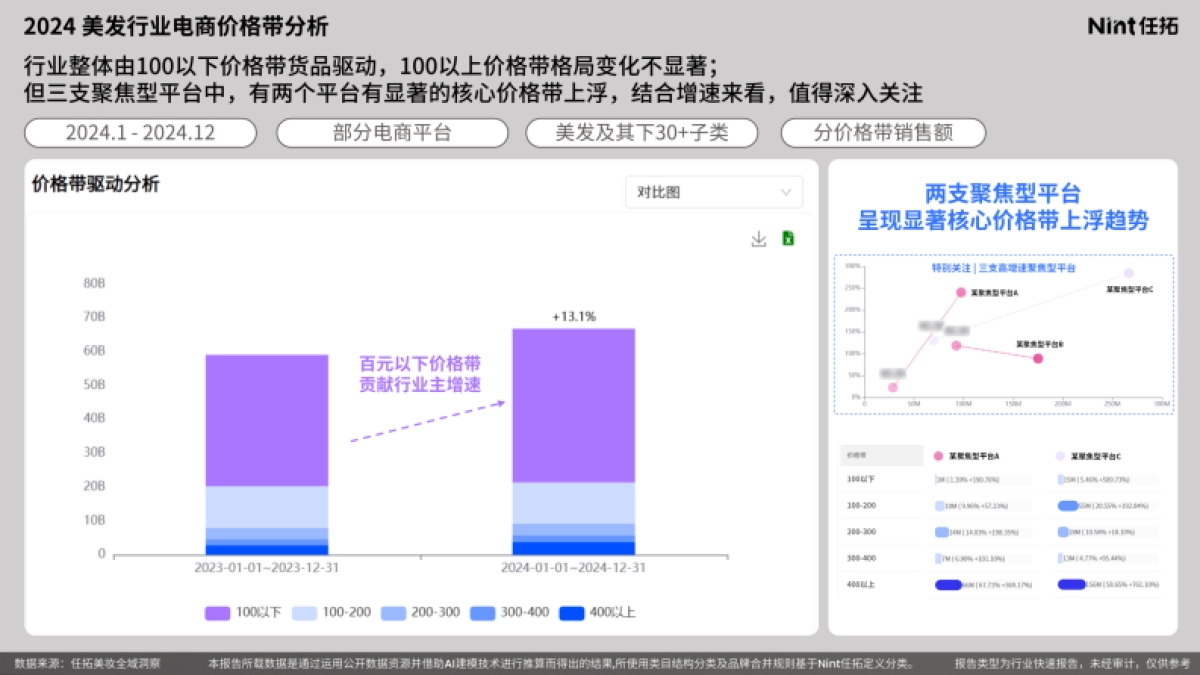Image resolution: width=1200 pixels, height=675 pixels.
Task: Click the chevron on the 对比图 selector
Action: point(787,192)
